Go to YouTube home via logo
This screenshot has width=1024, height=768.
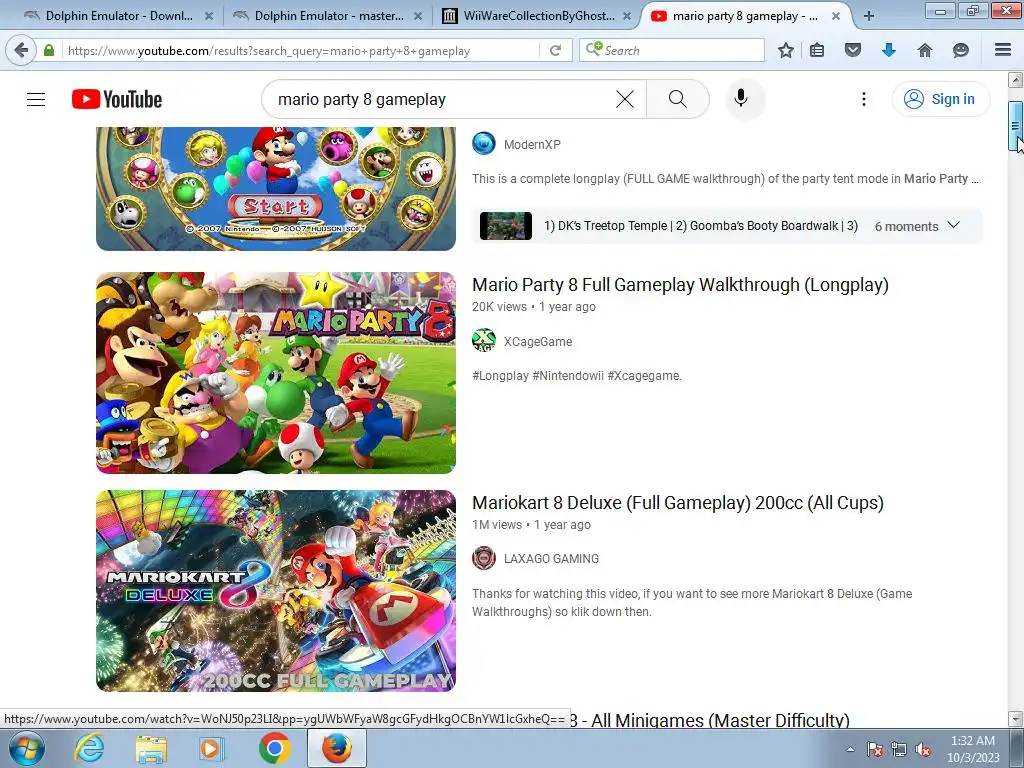click(x=117, y=99)
